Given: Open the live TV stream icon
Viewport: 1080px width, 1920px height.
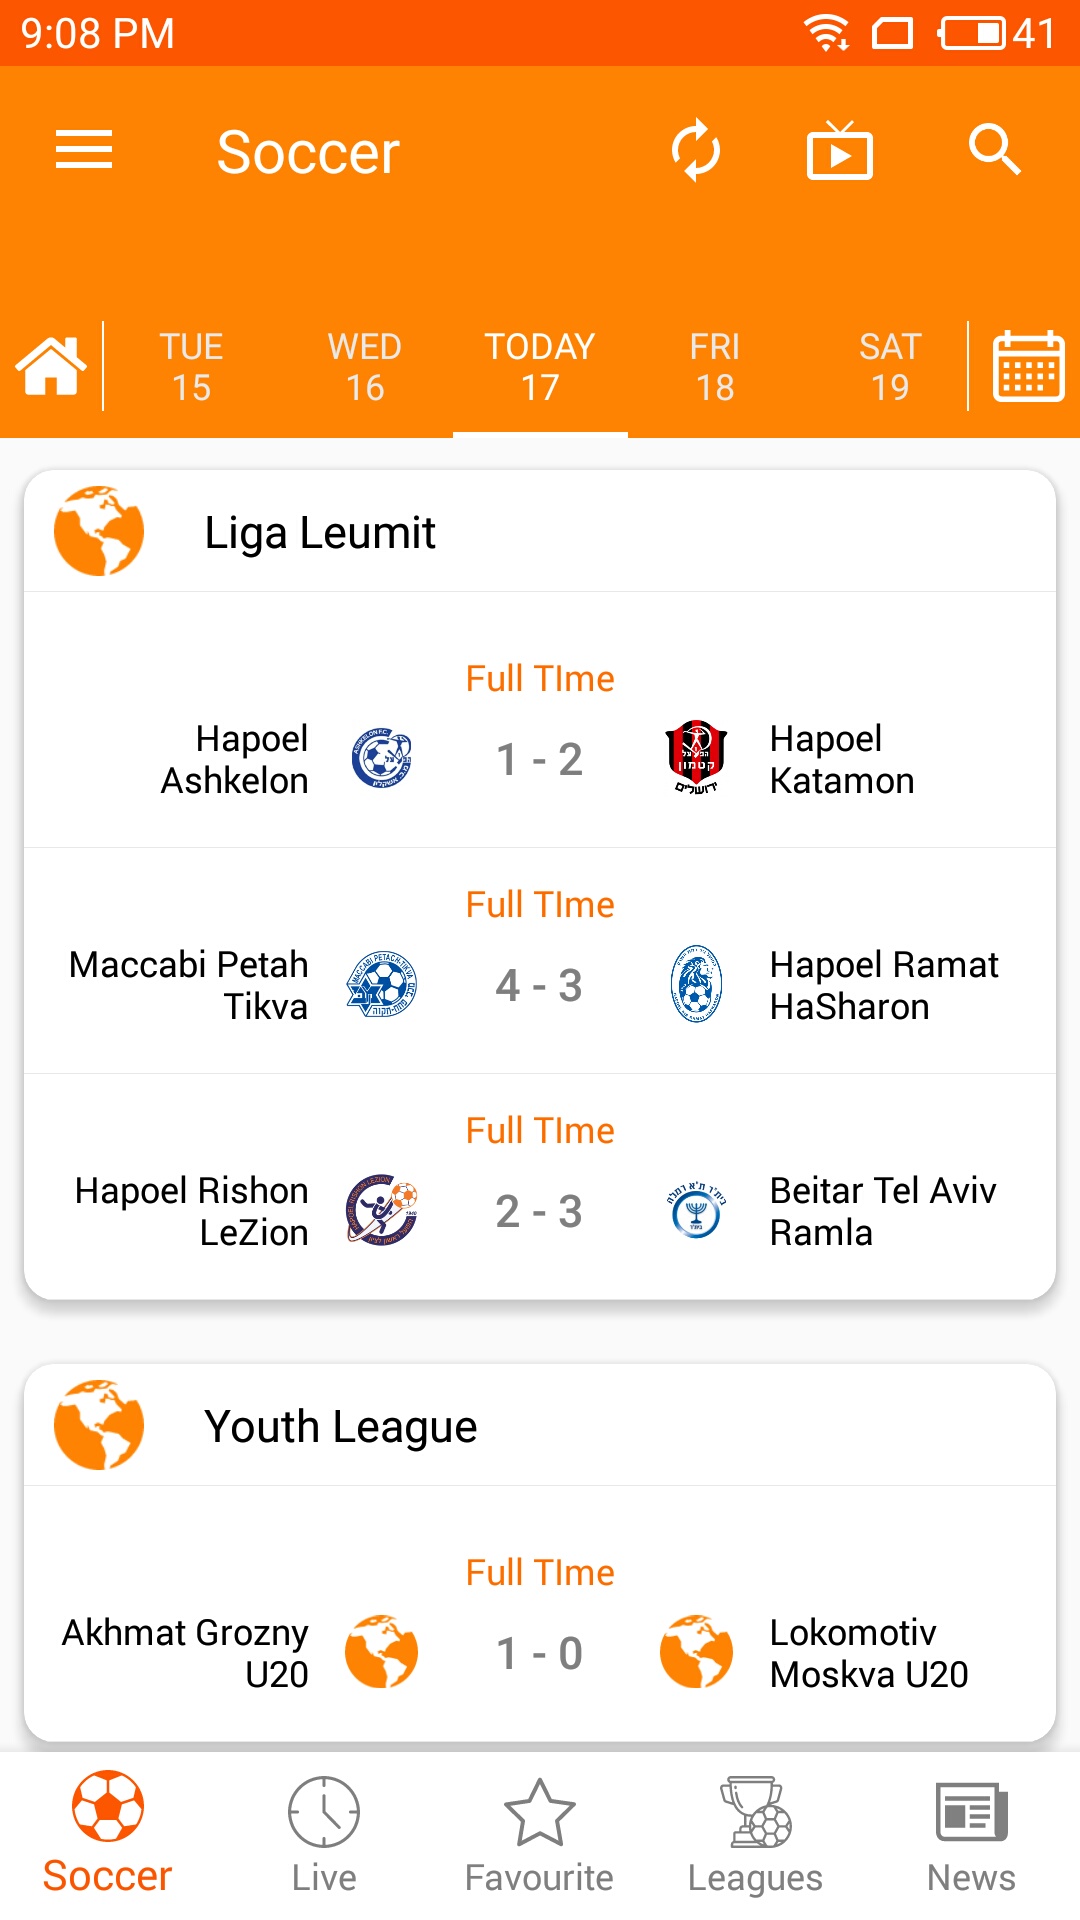Looking at the screenshot, I should pos(839,152).
